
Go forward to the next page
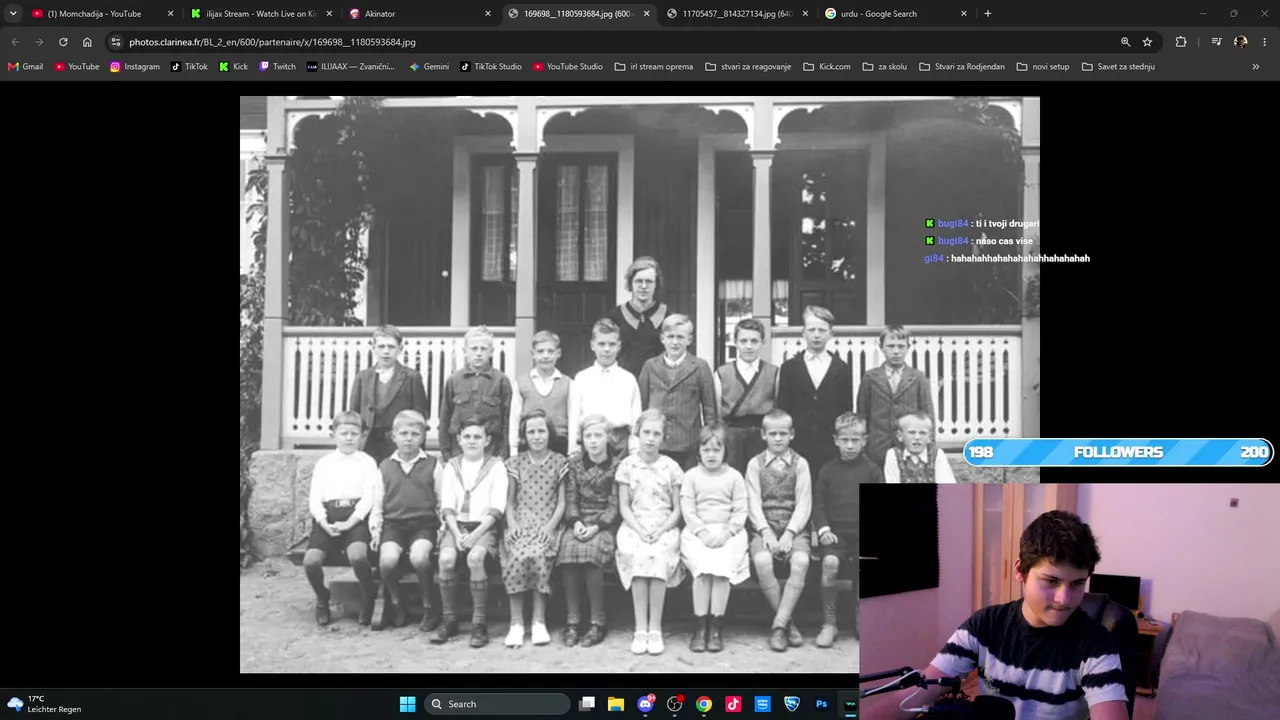pos(39,42)
